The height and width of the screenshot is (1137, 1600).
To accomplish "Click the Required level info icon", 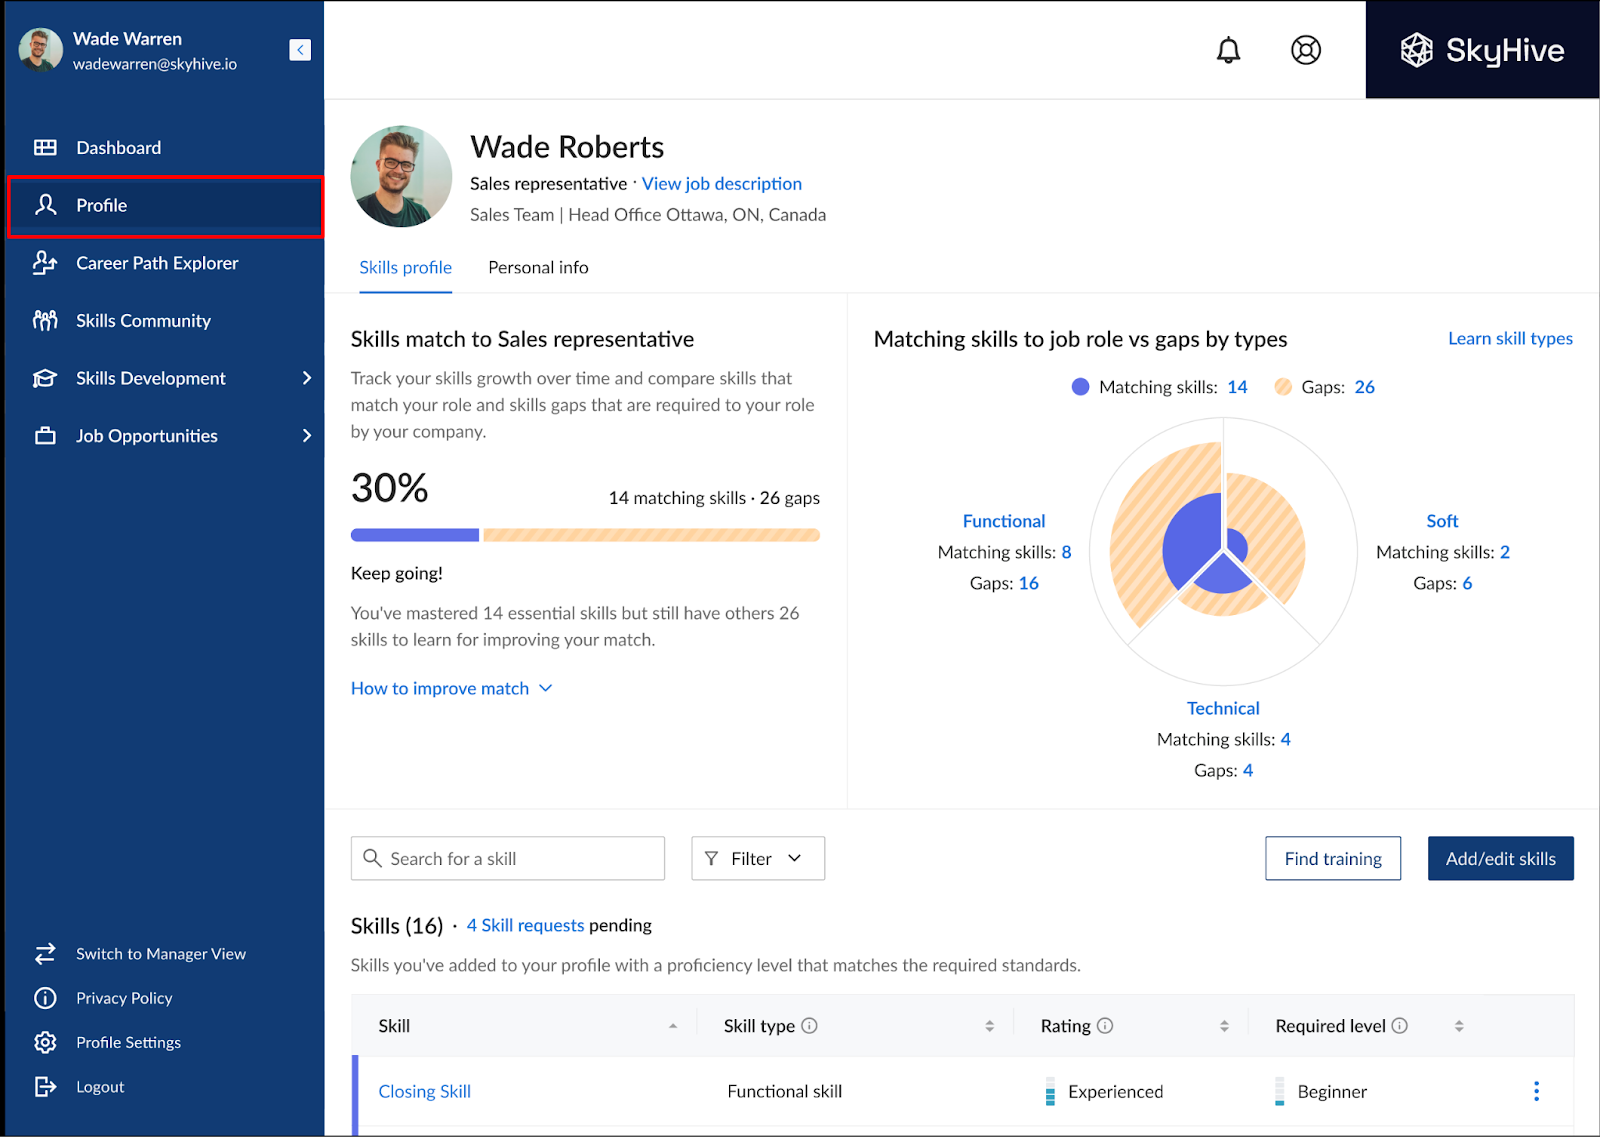I will pos(1400,1026).
